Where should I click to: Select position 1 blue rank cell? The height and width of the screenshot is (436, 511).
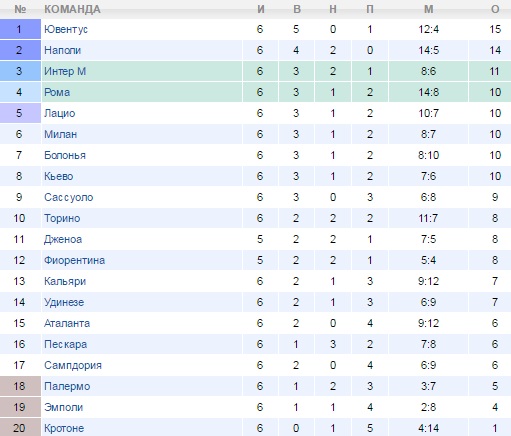[x=20, y=29]
